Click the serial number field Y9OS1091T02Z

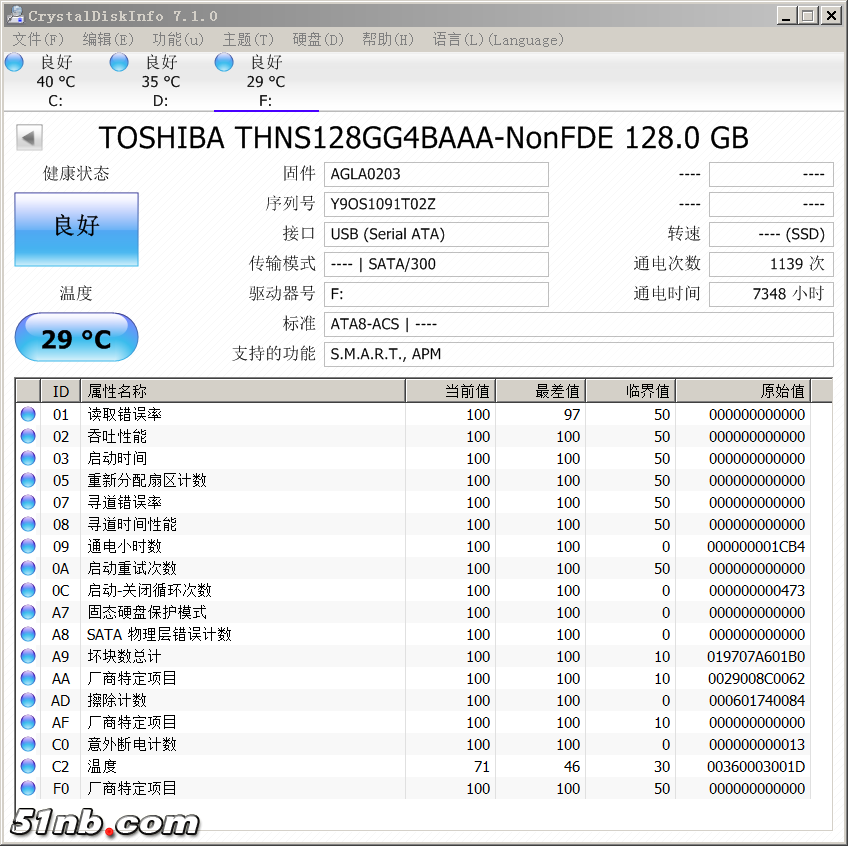pos(436,204)
